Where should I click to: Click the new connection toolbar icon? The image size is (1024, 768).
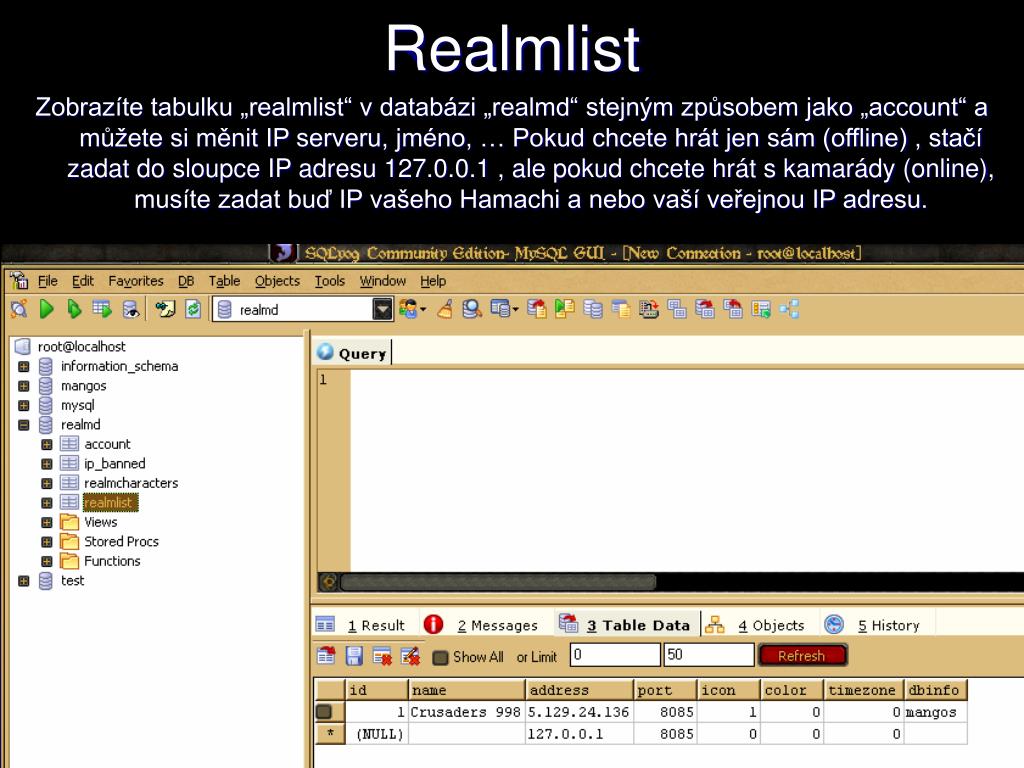click(x=19, y=309)
